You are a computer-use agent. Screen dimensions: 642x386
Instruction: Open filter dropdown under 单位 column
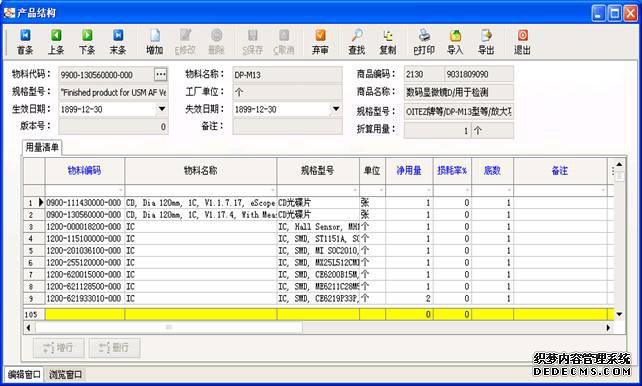(381, 190)
